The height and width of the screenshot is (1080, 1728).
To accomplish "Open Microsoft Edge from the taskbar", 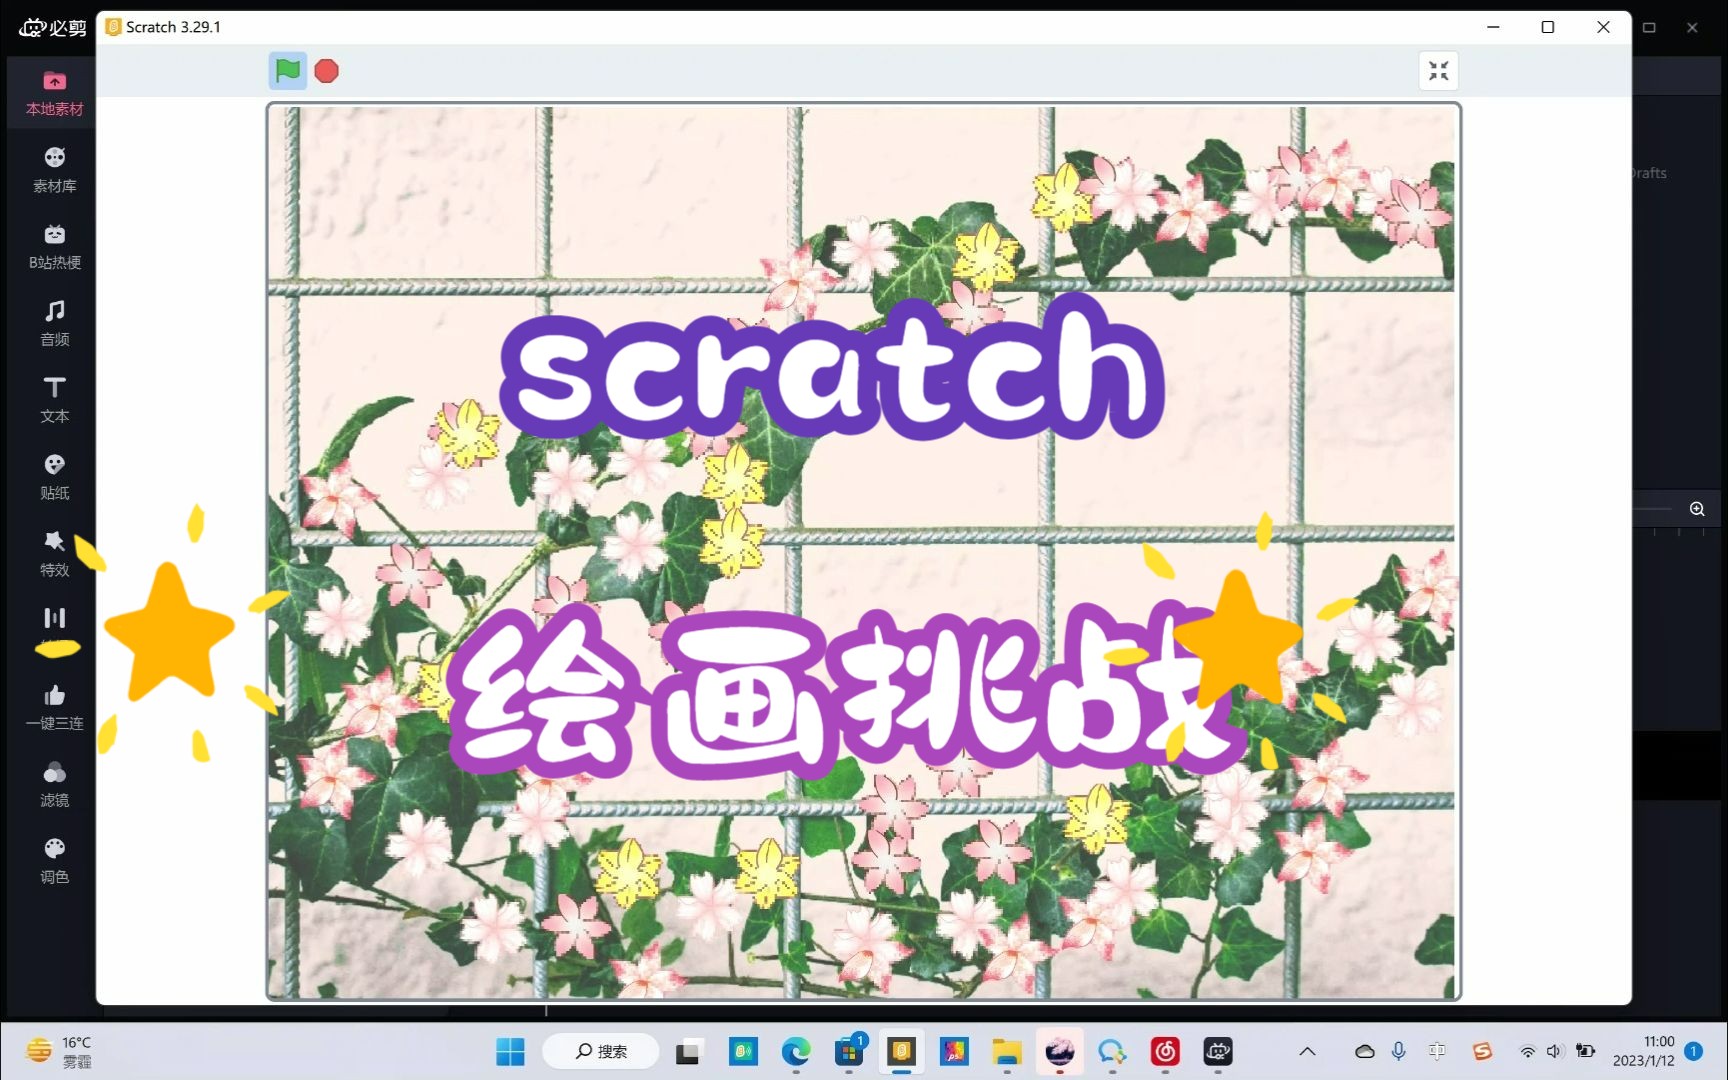I will pyautogui.click(x=796, y=1051).
